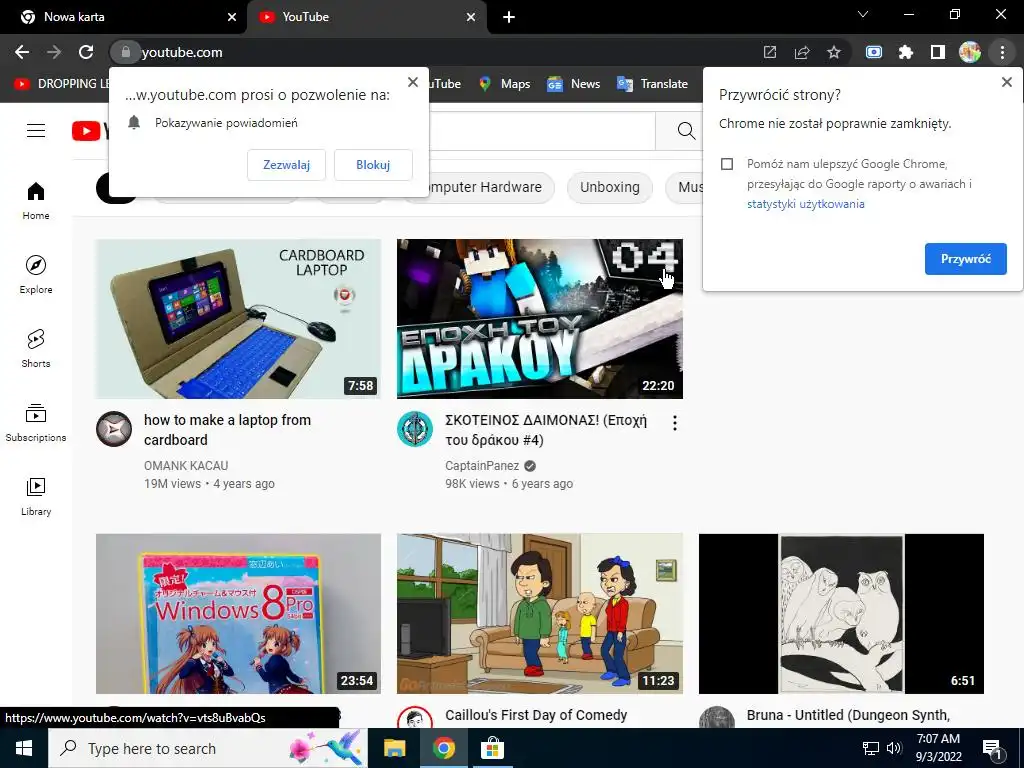
Task: Open the CaptainPanez channel name link
Action: click(482, 466)
